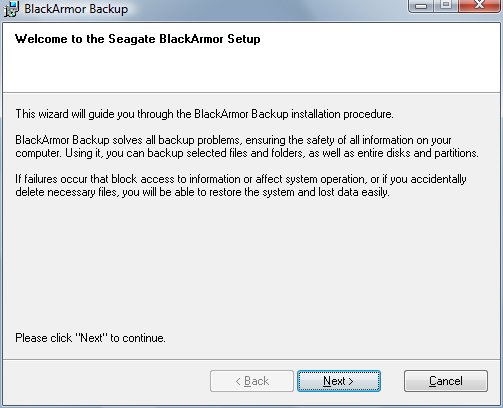
Task: Click the BlackArmor installer icon in title bar
Action: (x=11, y=9)
